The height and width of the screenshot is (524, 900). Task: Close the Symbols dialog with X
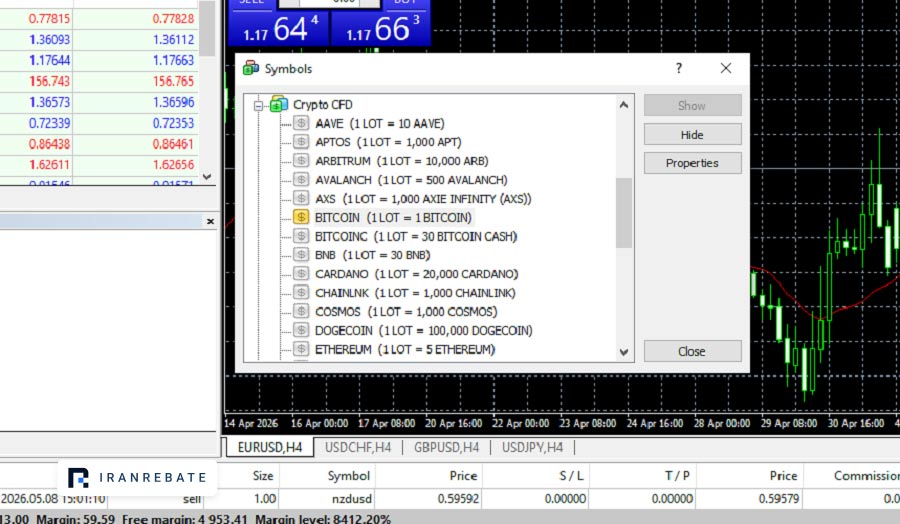tap(726, 68)
